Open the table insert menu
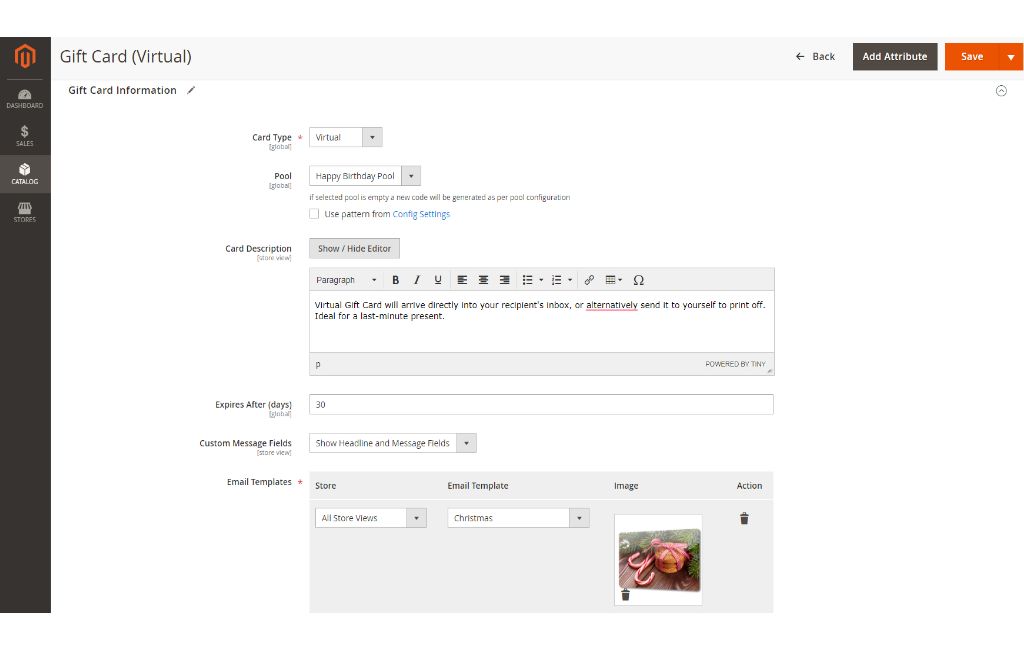The width and height of the screenshot is (1024, 650). click(613, 280)
